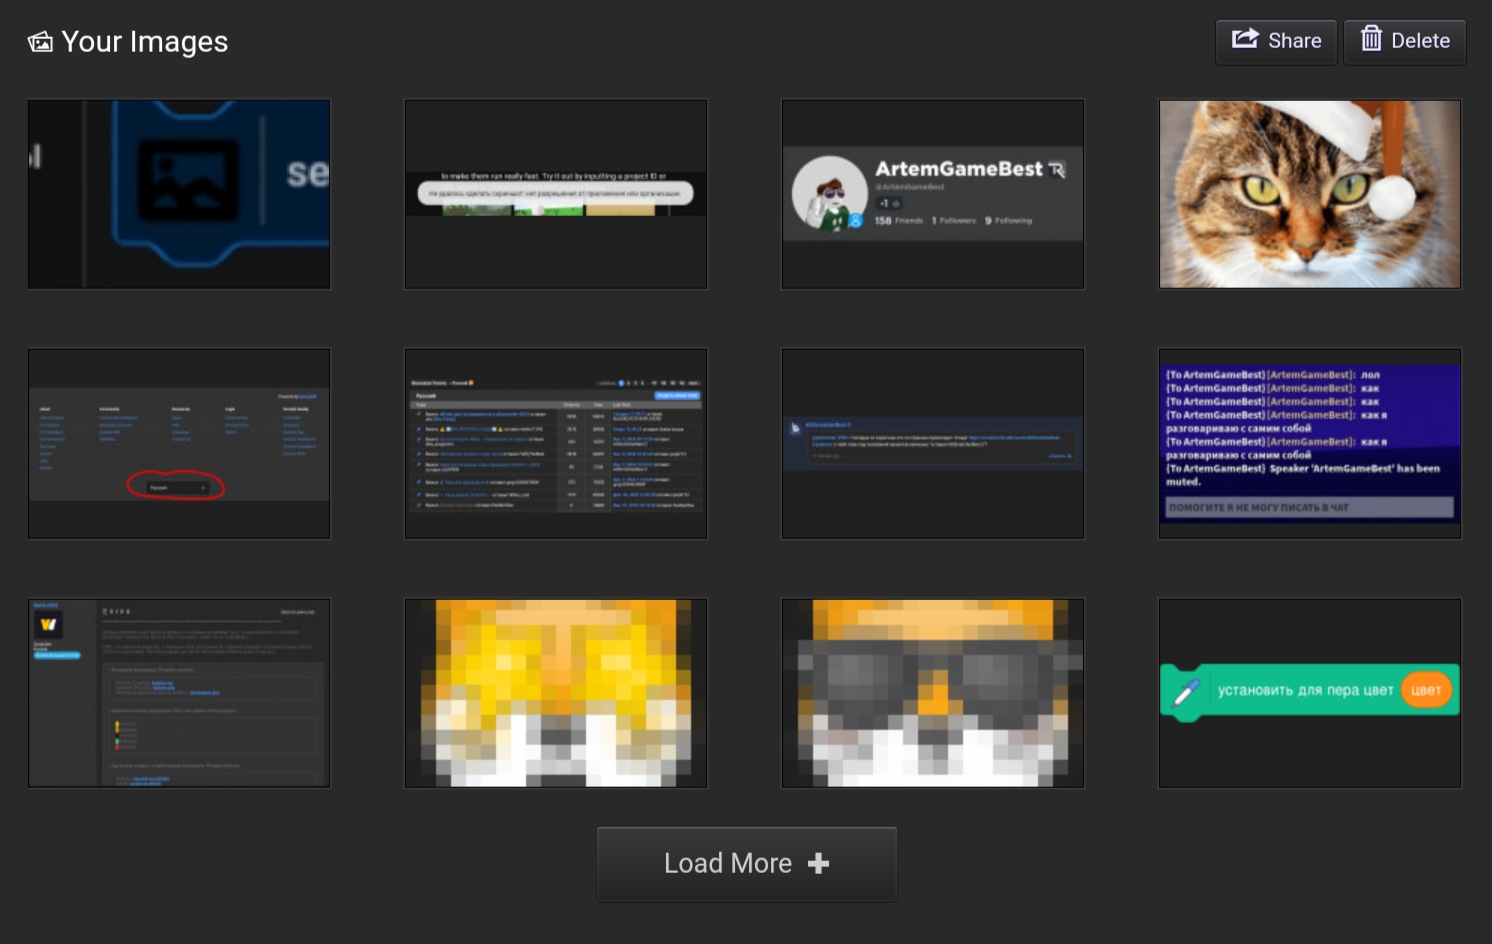The width and height of the screenshot is (1492, 944).
Task: Open the pixelated sunglasses avatar thumbnail
Action: point(932,692)
